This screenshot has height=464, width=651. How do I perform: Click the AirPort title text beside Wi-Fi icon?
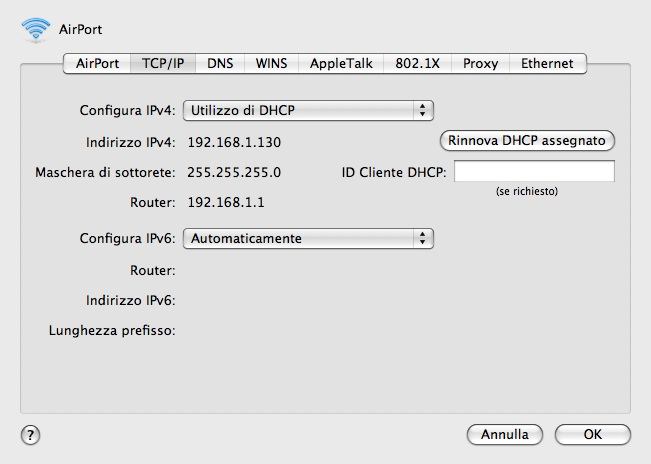coord(81,29)
